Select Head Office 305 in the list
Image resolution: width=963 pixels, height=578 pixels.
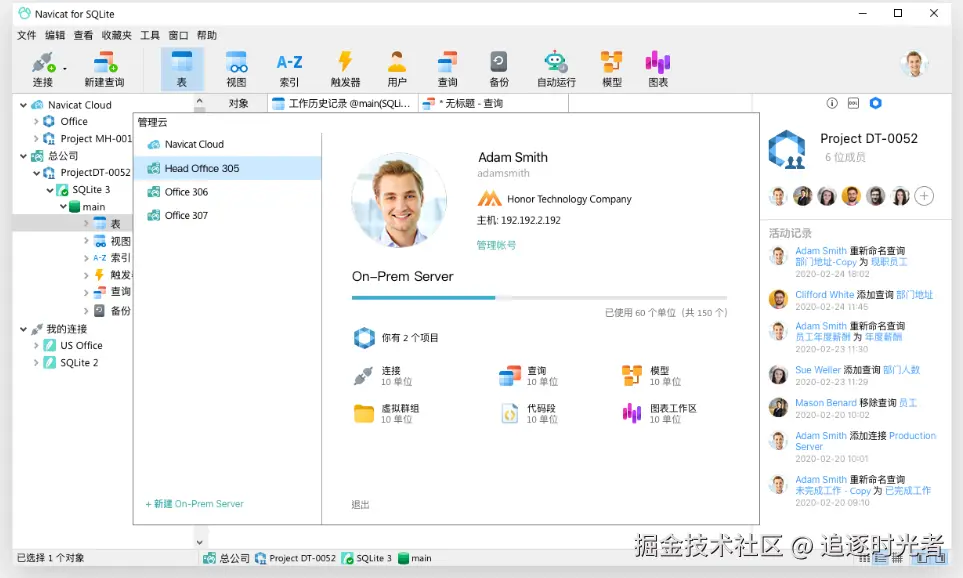point(227,168)
